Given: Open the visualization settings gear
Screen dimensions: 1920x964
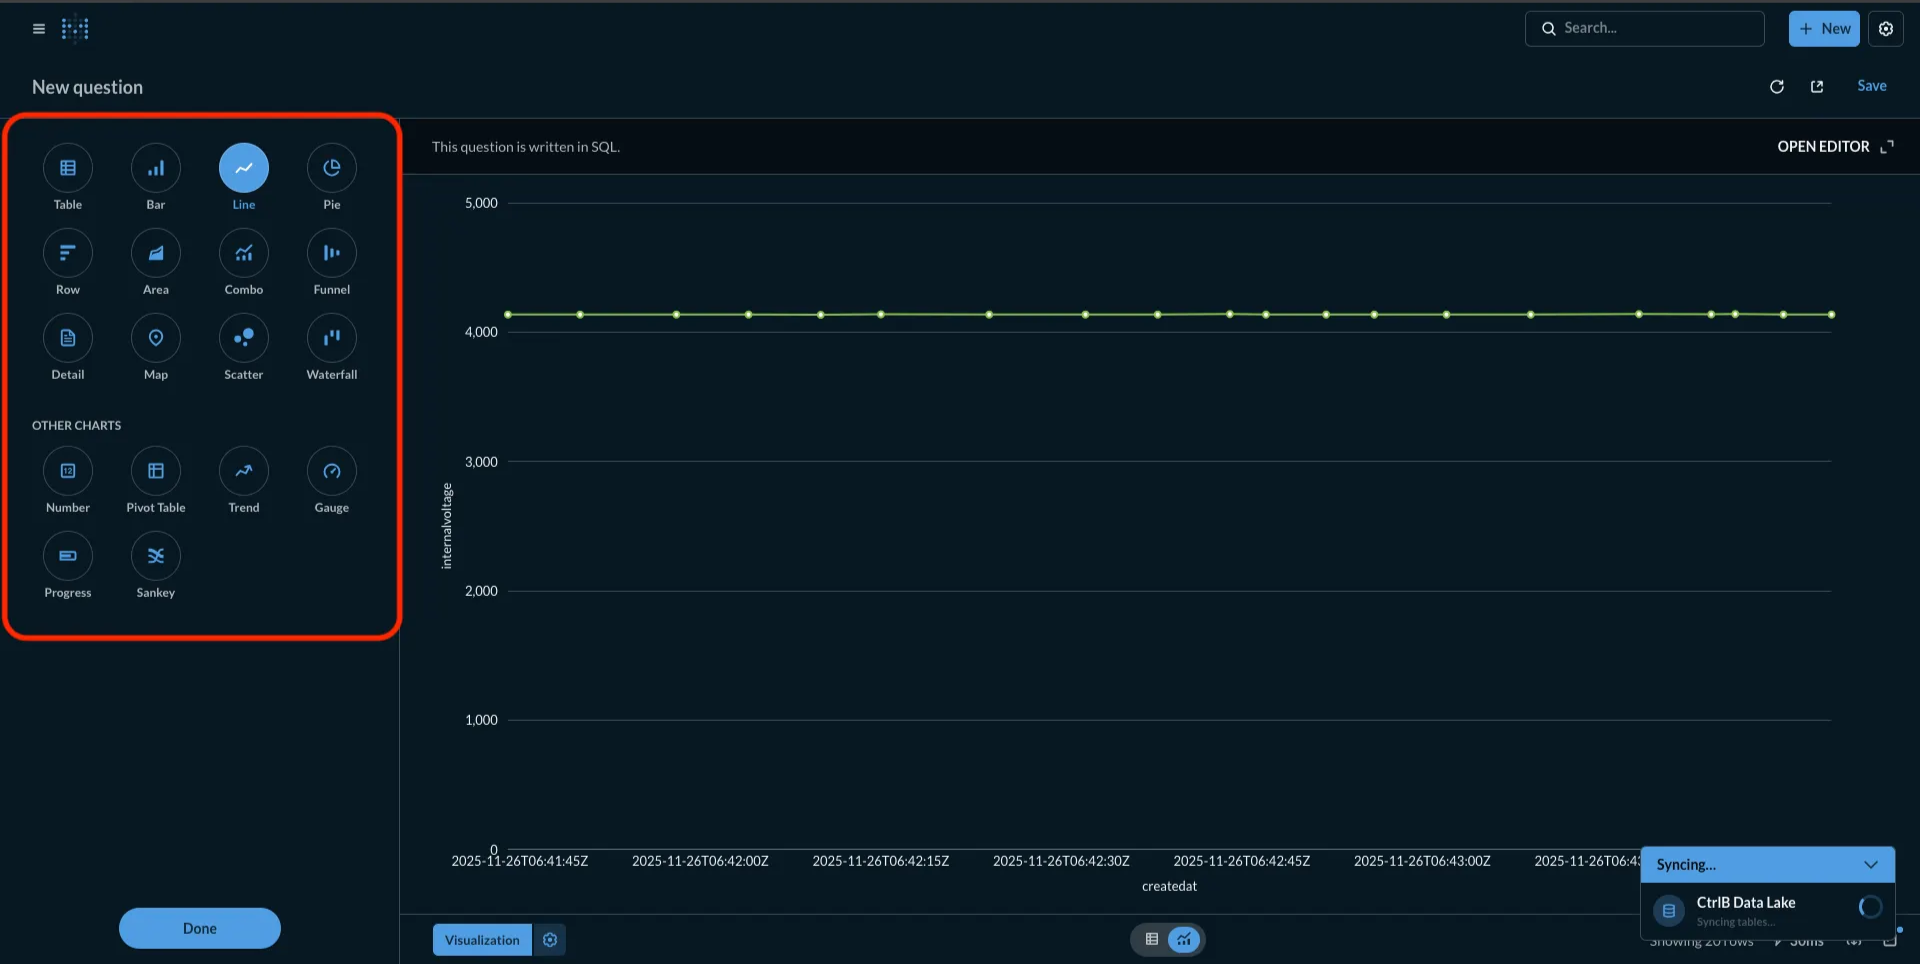Looking at the screenshot, I should tap(550, 939).
